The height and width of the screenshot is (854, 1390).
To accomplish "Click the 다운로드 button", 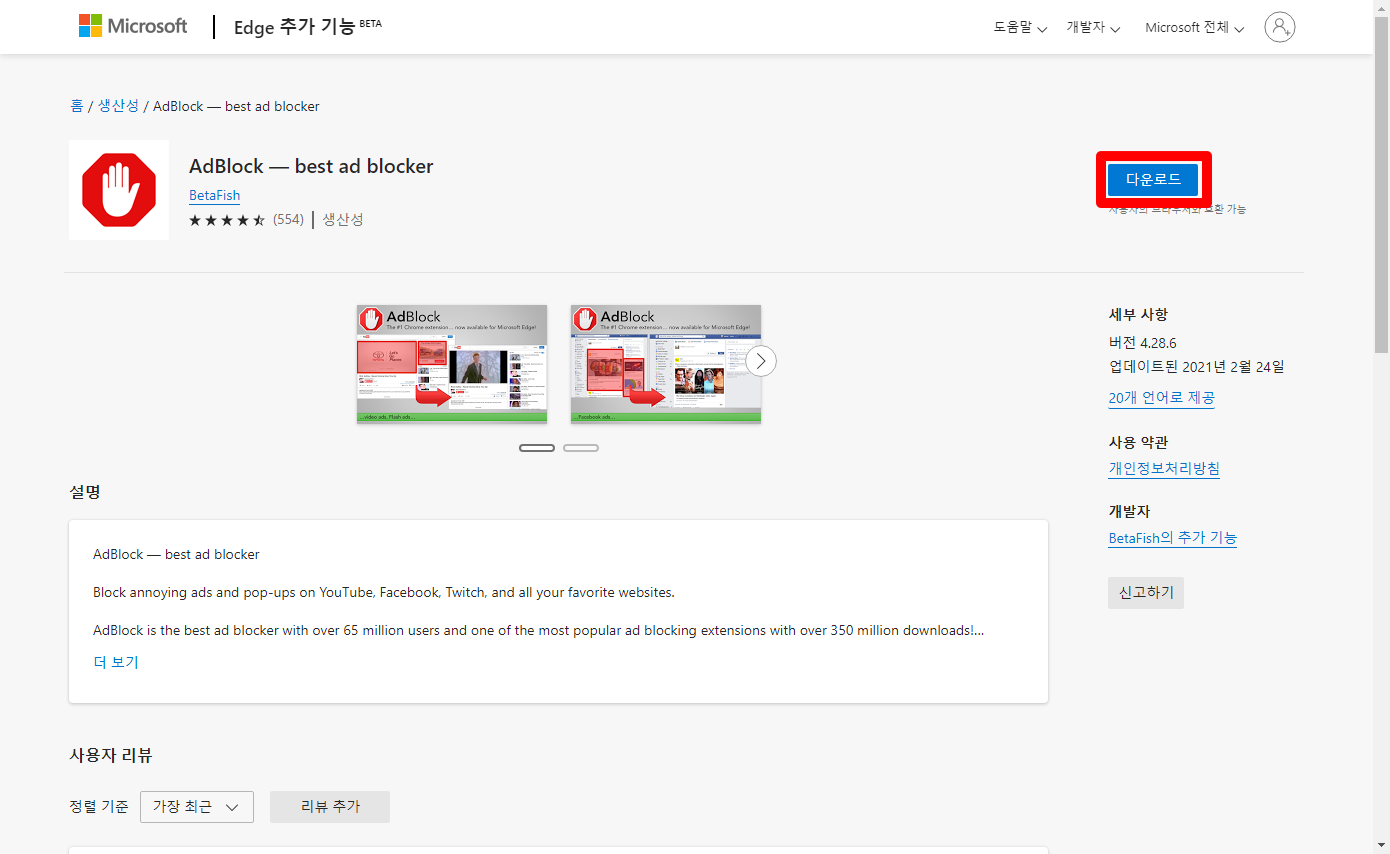I will (x=1153, y=180).
